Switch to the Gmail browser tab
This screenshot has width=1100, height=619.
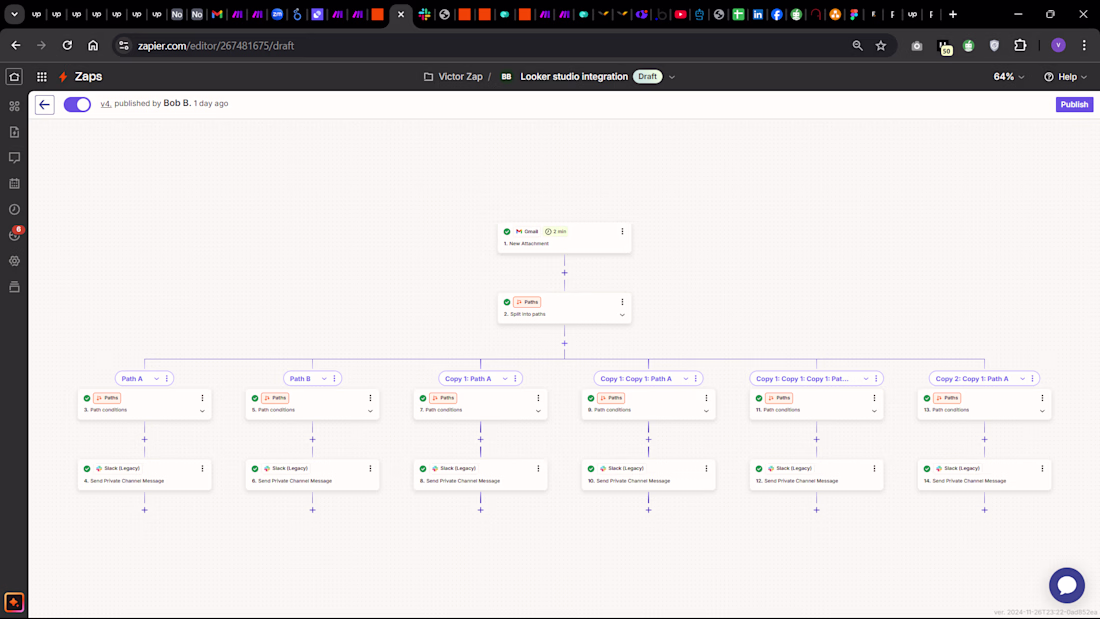coord(217,14)
